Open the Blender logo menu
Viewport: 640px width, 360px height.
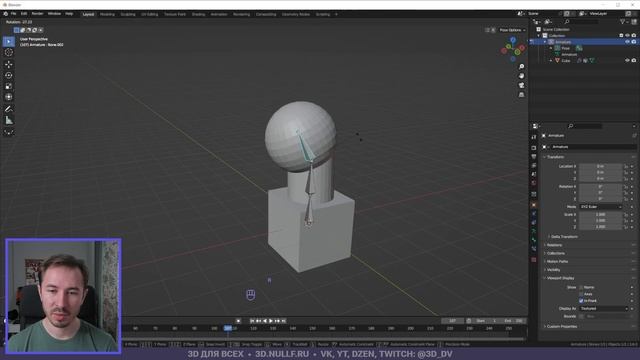pyautogui.click(x=5, y=14)
